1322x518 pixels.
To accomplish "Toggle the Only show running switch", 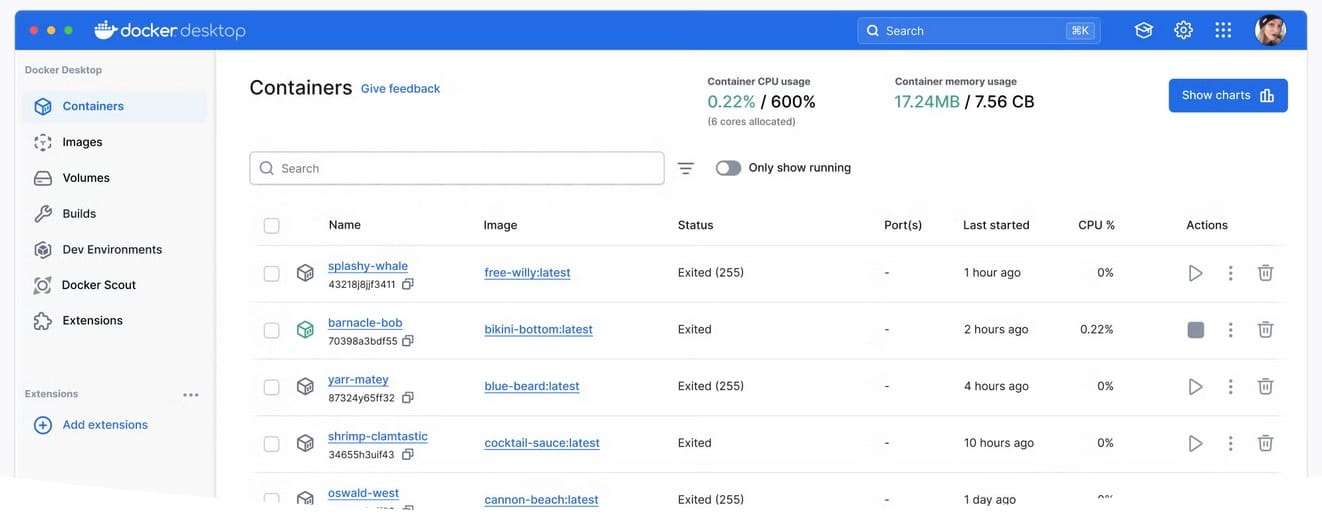I will tap(728, 168).
